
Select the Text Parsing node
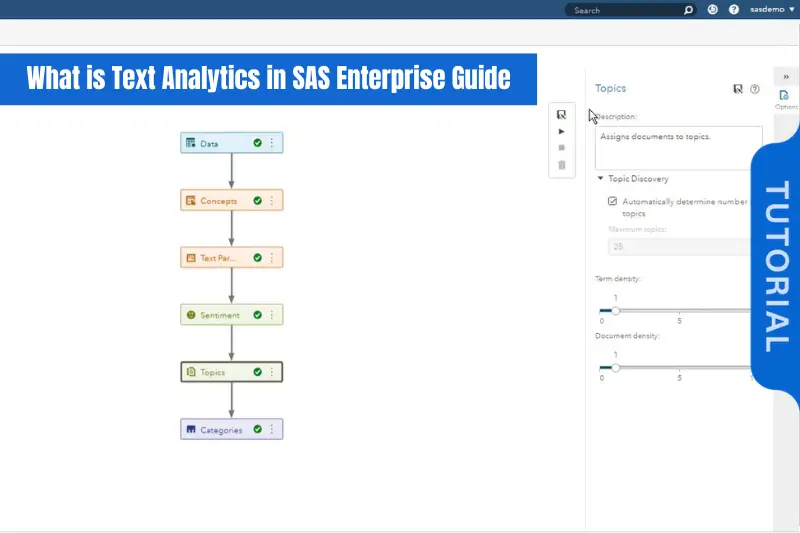coord(232,258)
